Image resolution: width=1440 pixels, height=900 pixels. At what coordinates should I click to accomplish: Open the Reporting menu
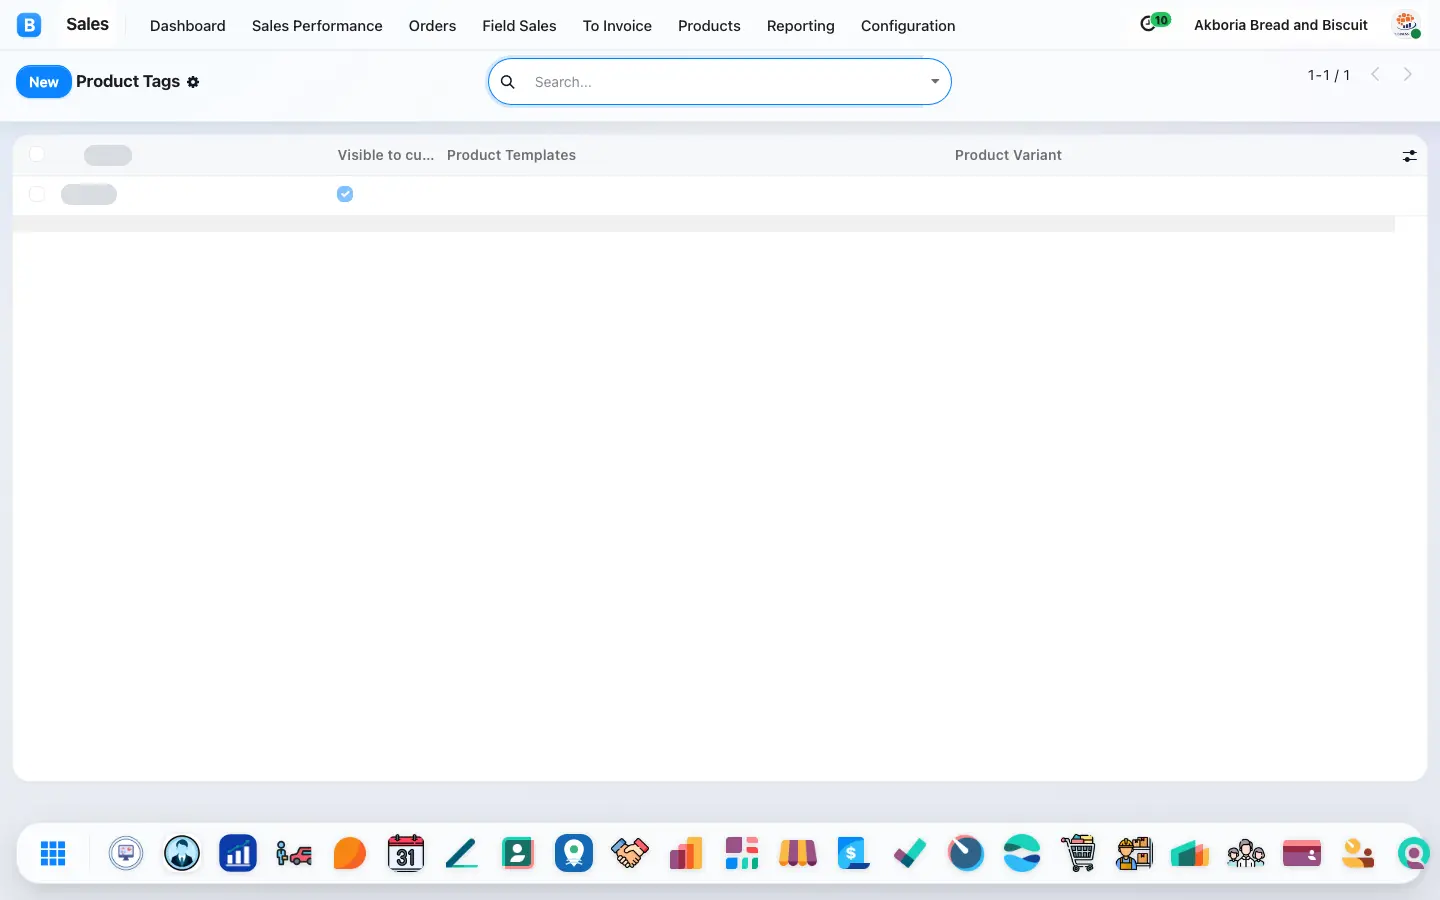[800, 26]
